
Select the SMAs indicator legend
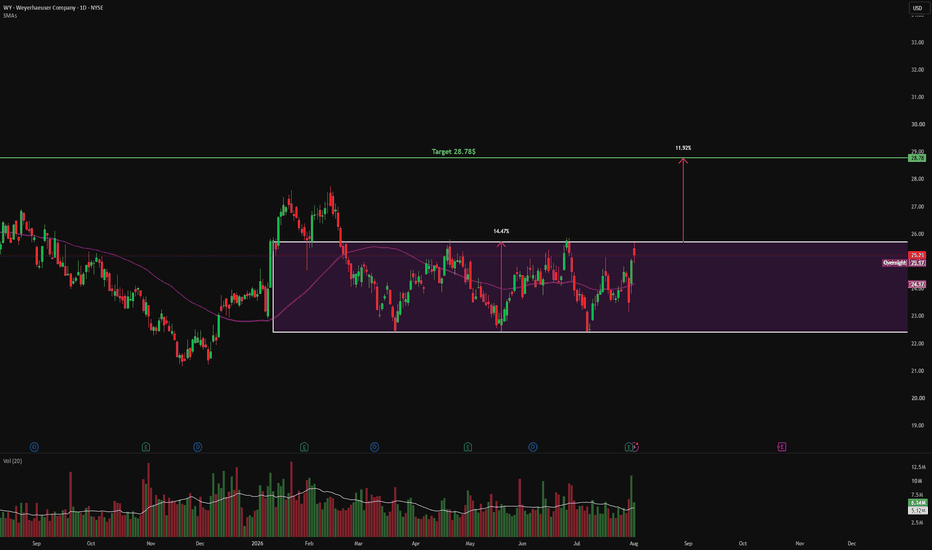click(10, 15)
